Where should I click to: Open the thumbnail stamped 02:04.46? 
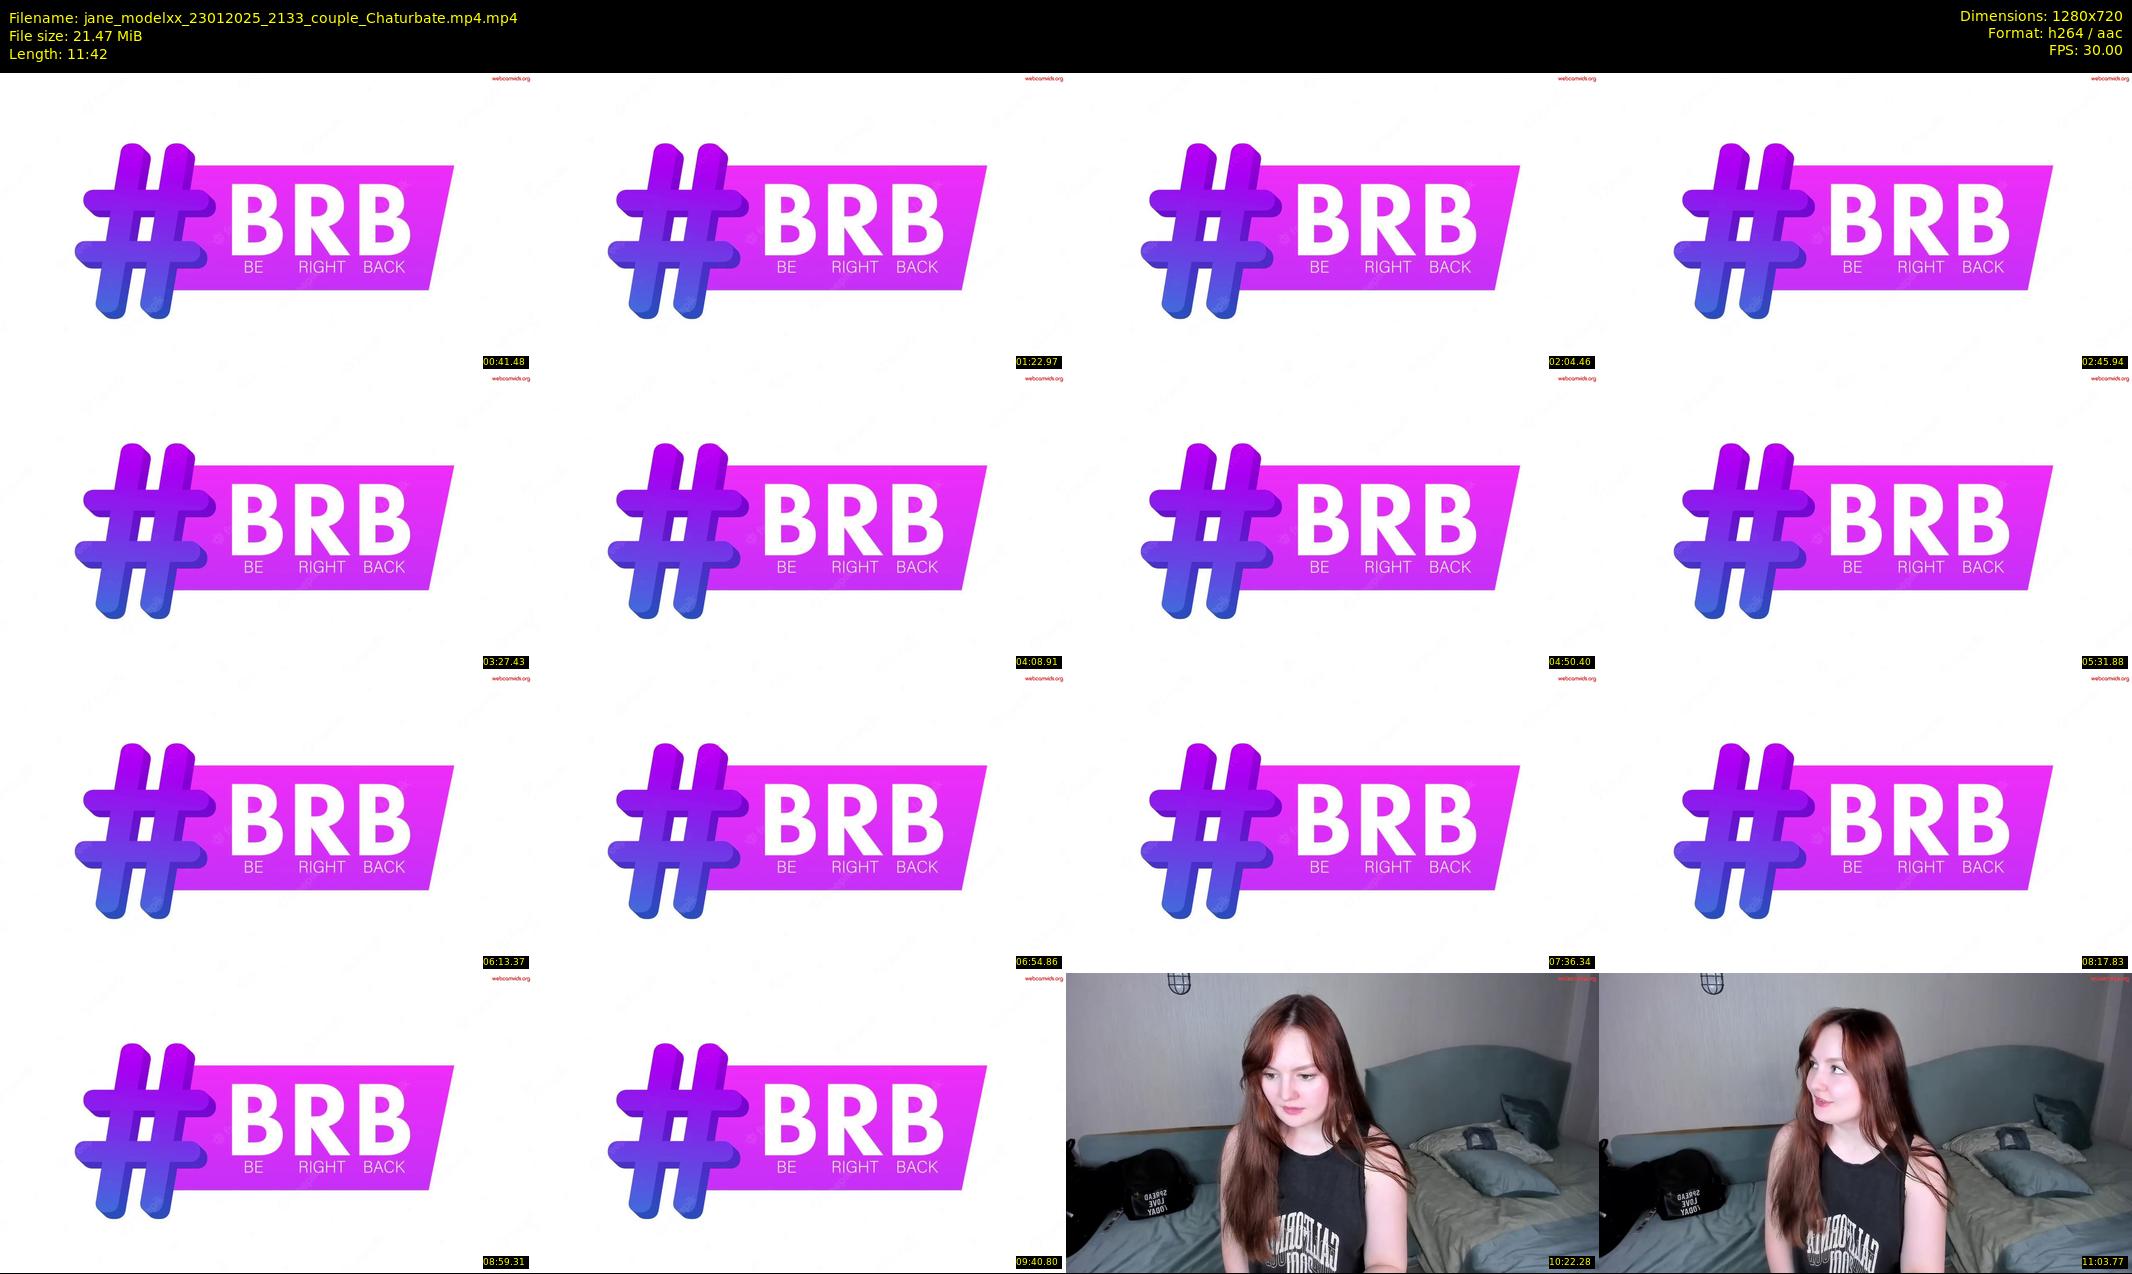pyautogui.click(x=1332, y=222)
